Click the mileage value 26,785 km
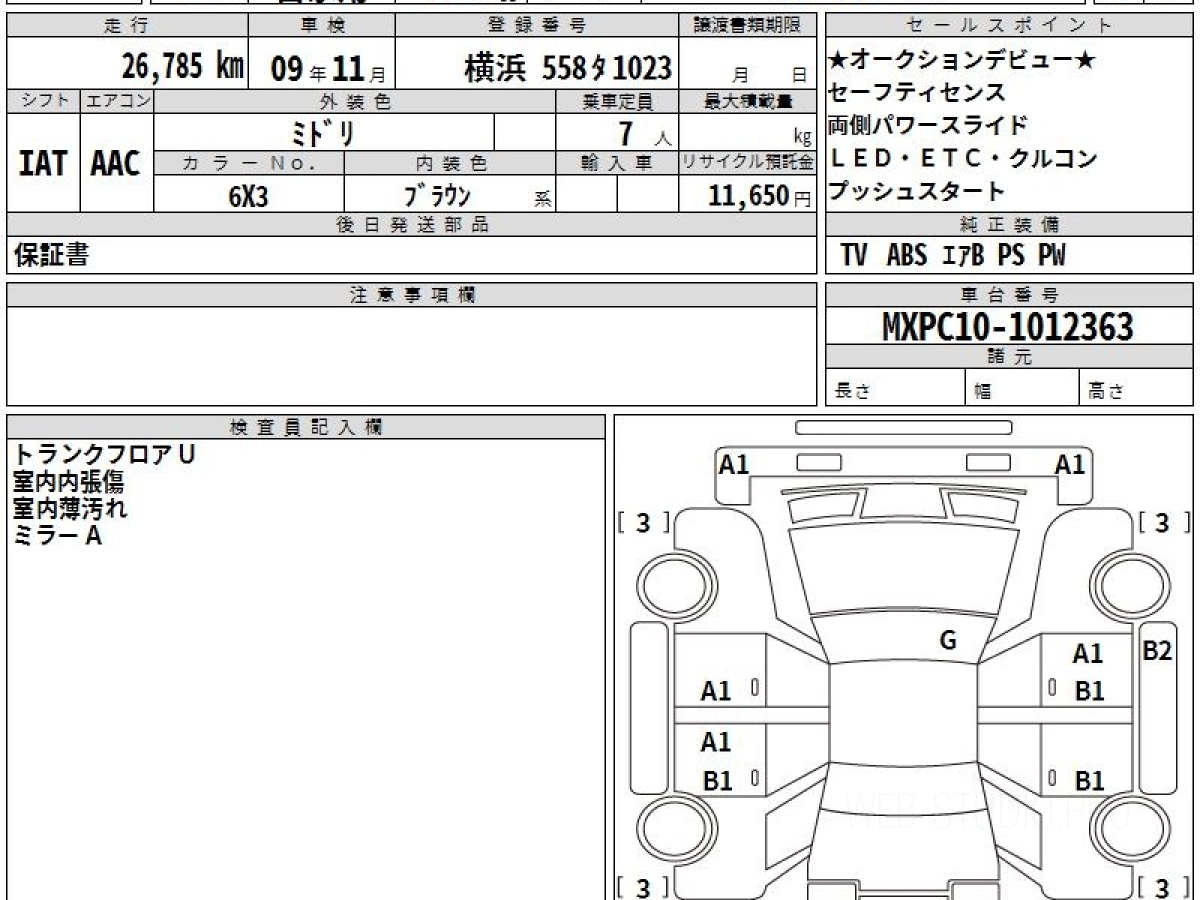Viewport: 1200px width, 900px height. (x=183, y=67)
